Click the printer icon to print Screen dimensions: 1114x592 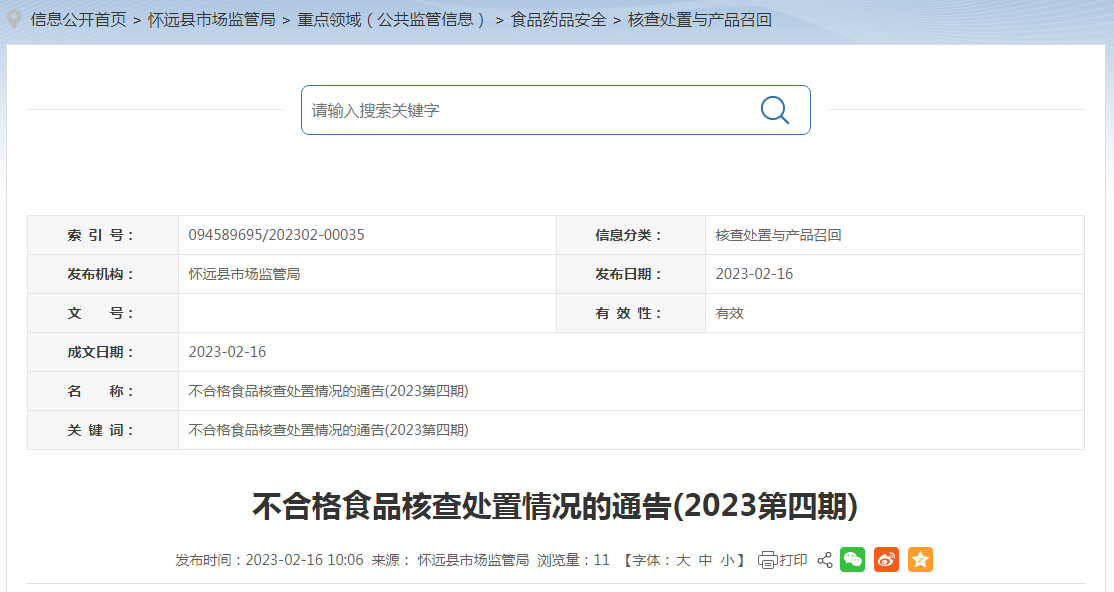coord(767,560)
